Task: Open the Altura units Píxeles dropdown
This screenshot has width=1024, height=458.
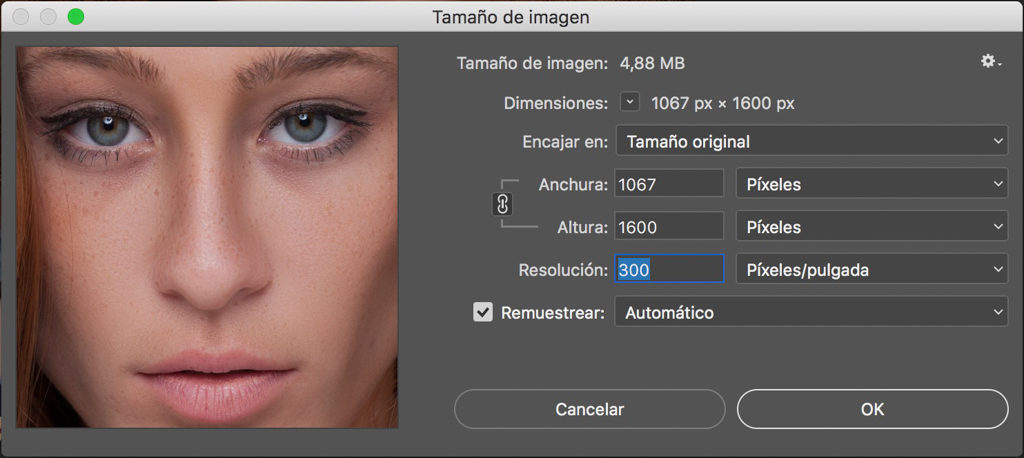Action: pos(872,227)
